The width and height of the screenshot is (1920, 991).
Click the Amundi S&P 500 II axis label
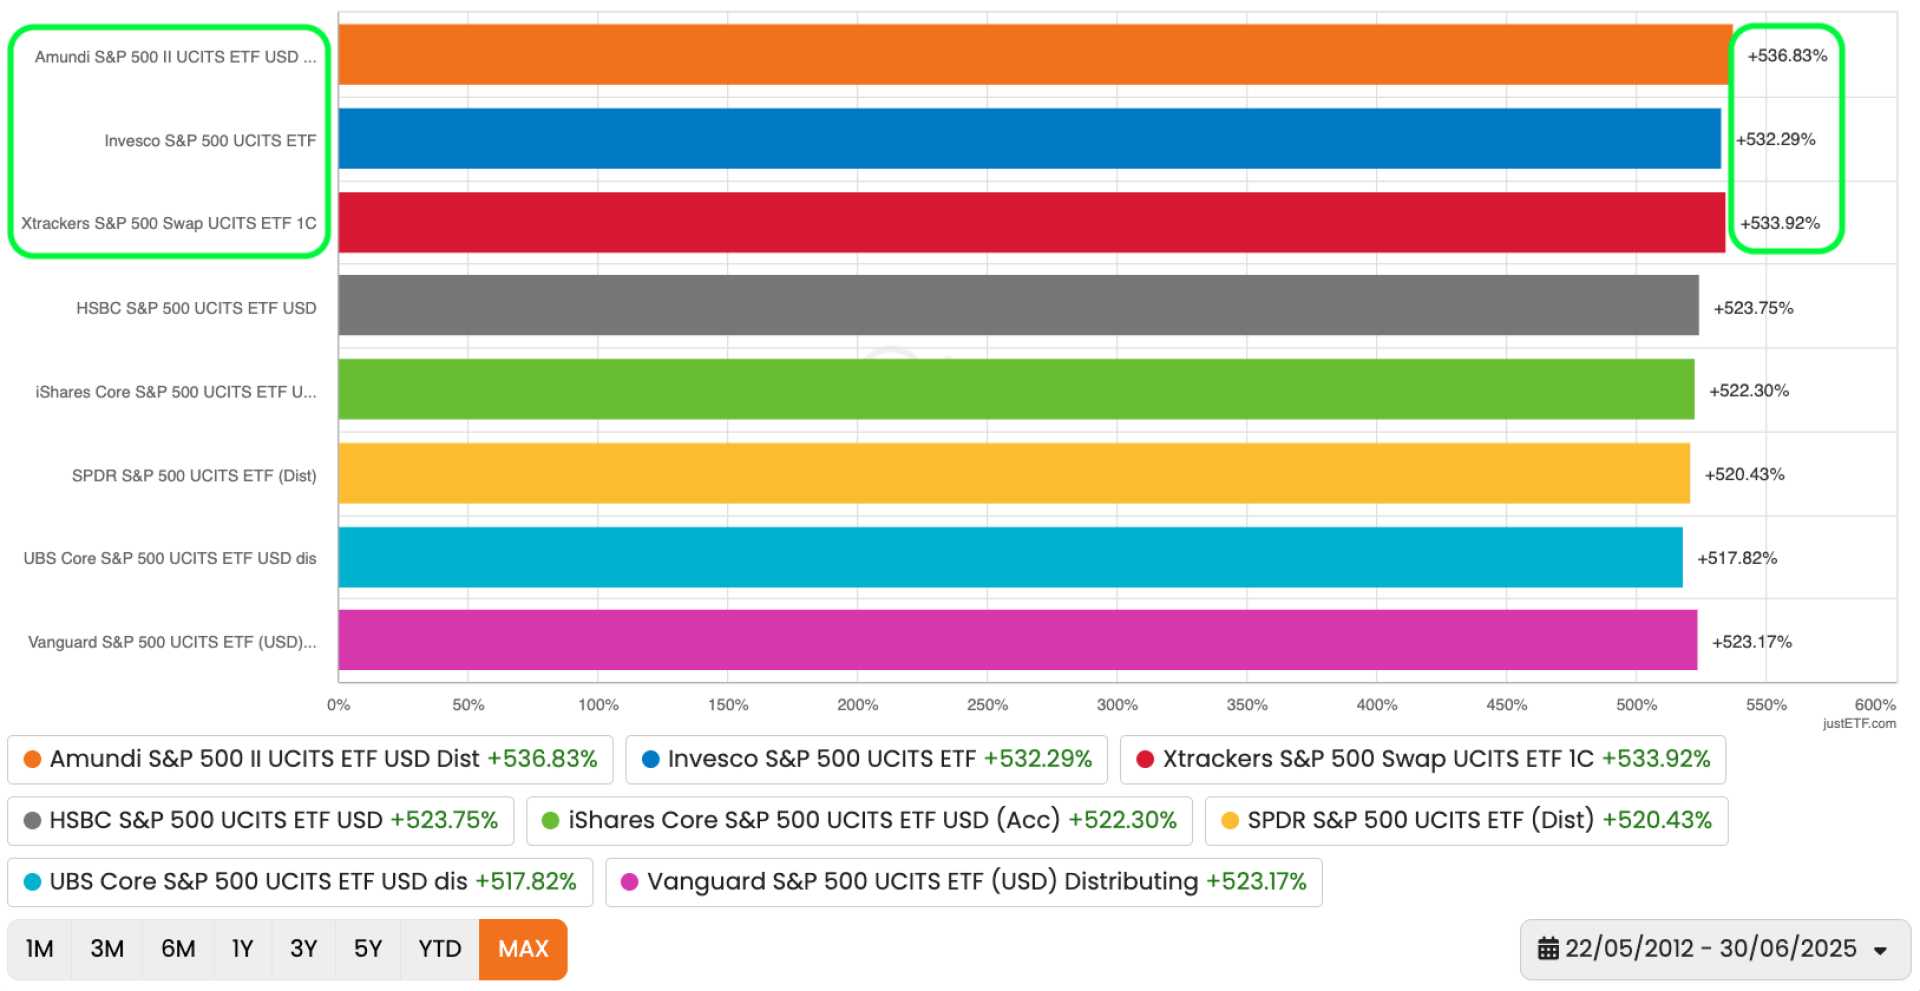(175, 57)
